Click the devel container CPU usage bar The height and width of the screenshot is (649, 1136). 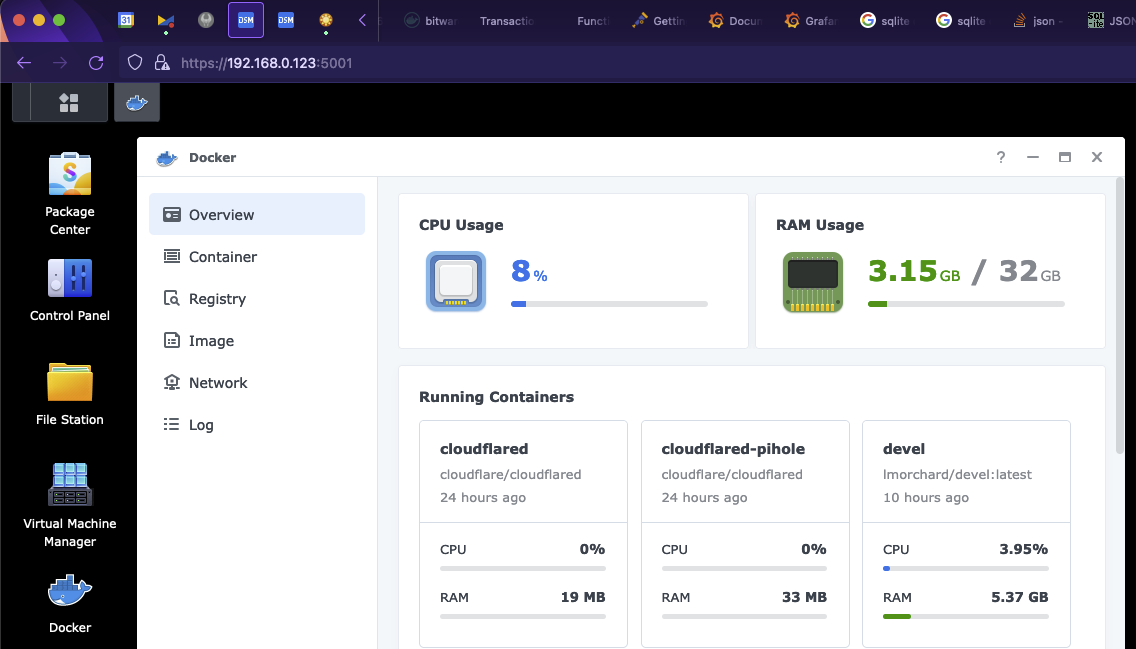(x=966, y=569)
